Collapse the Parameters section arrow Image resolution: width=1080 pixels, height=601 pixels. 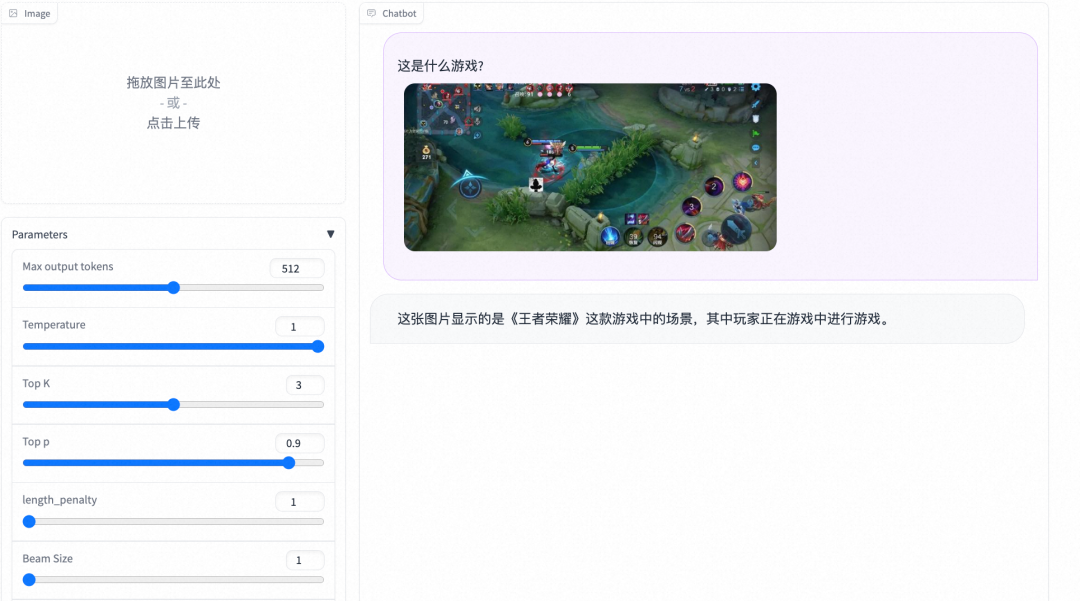(331, 234)
